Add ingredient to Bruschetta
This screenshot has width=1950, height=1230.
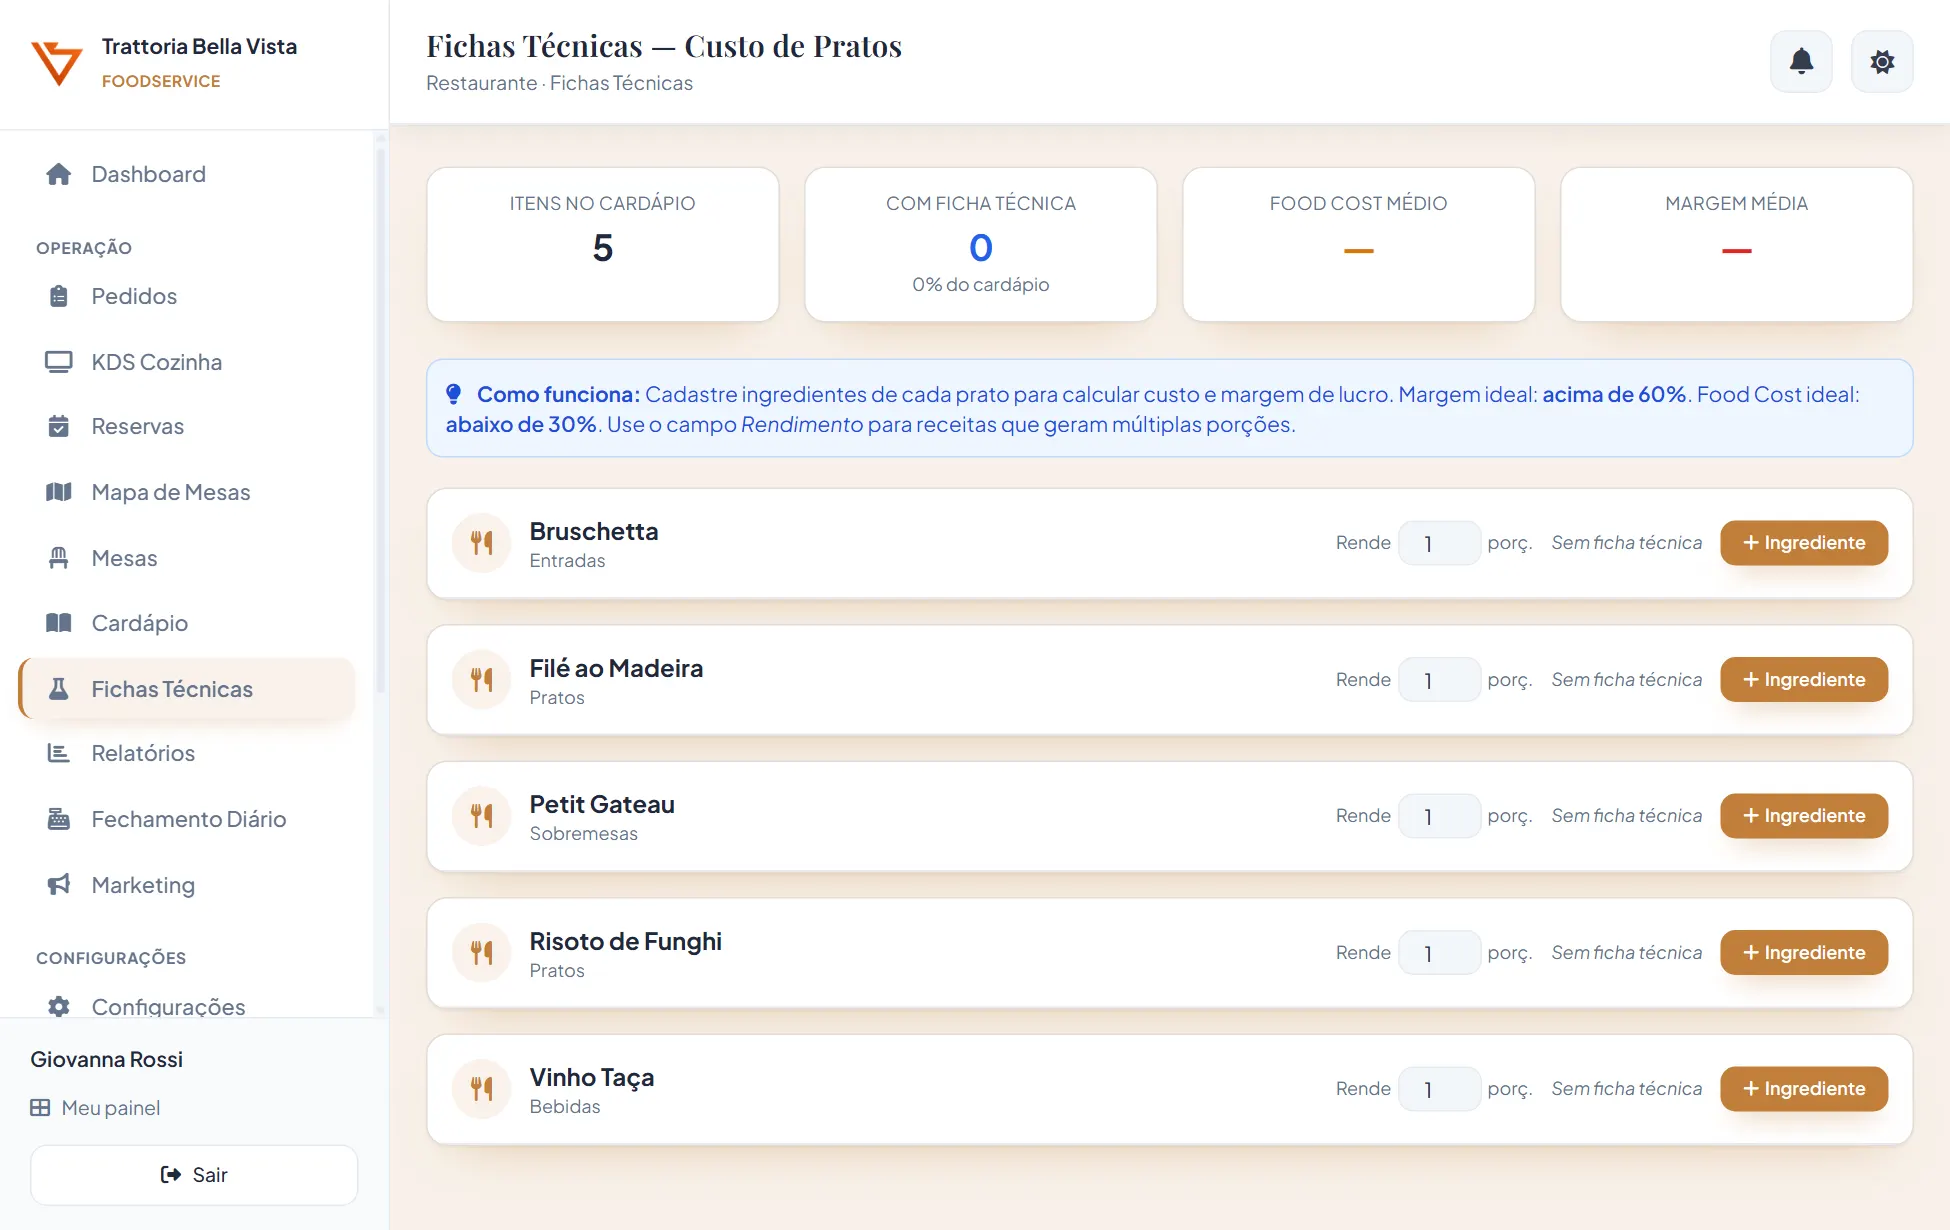coord(1804,543)
